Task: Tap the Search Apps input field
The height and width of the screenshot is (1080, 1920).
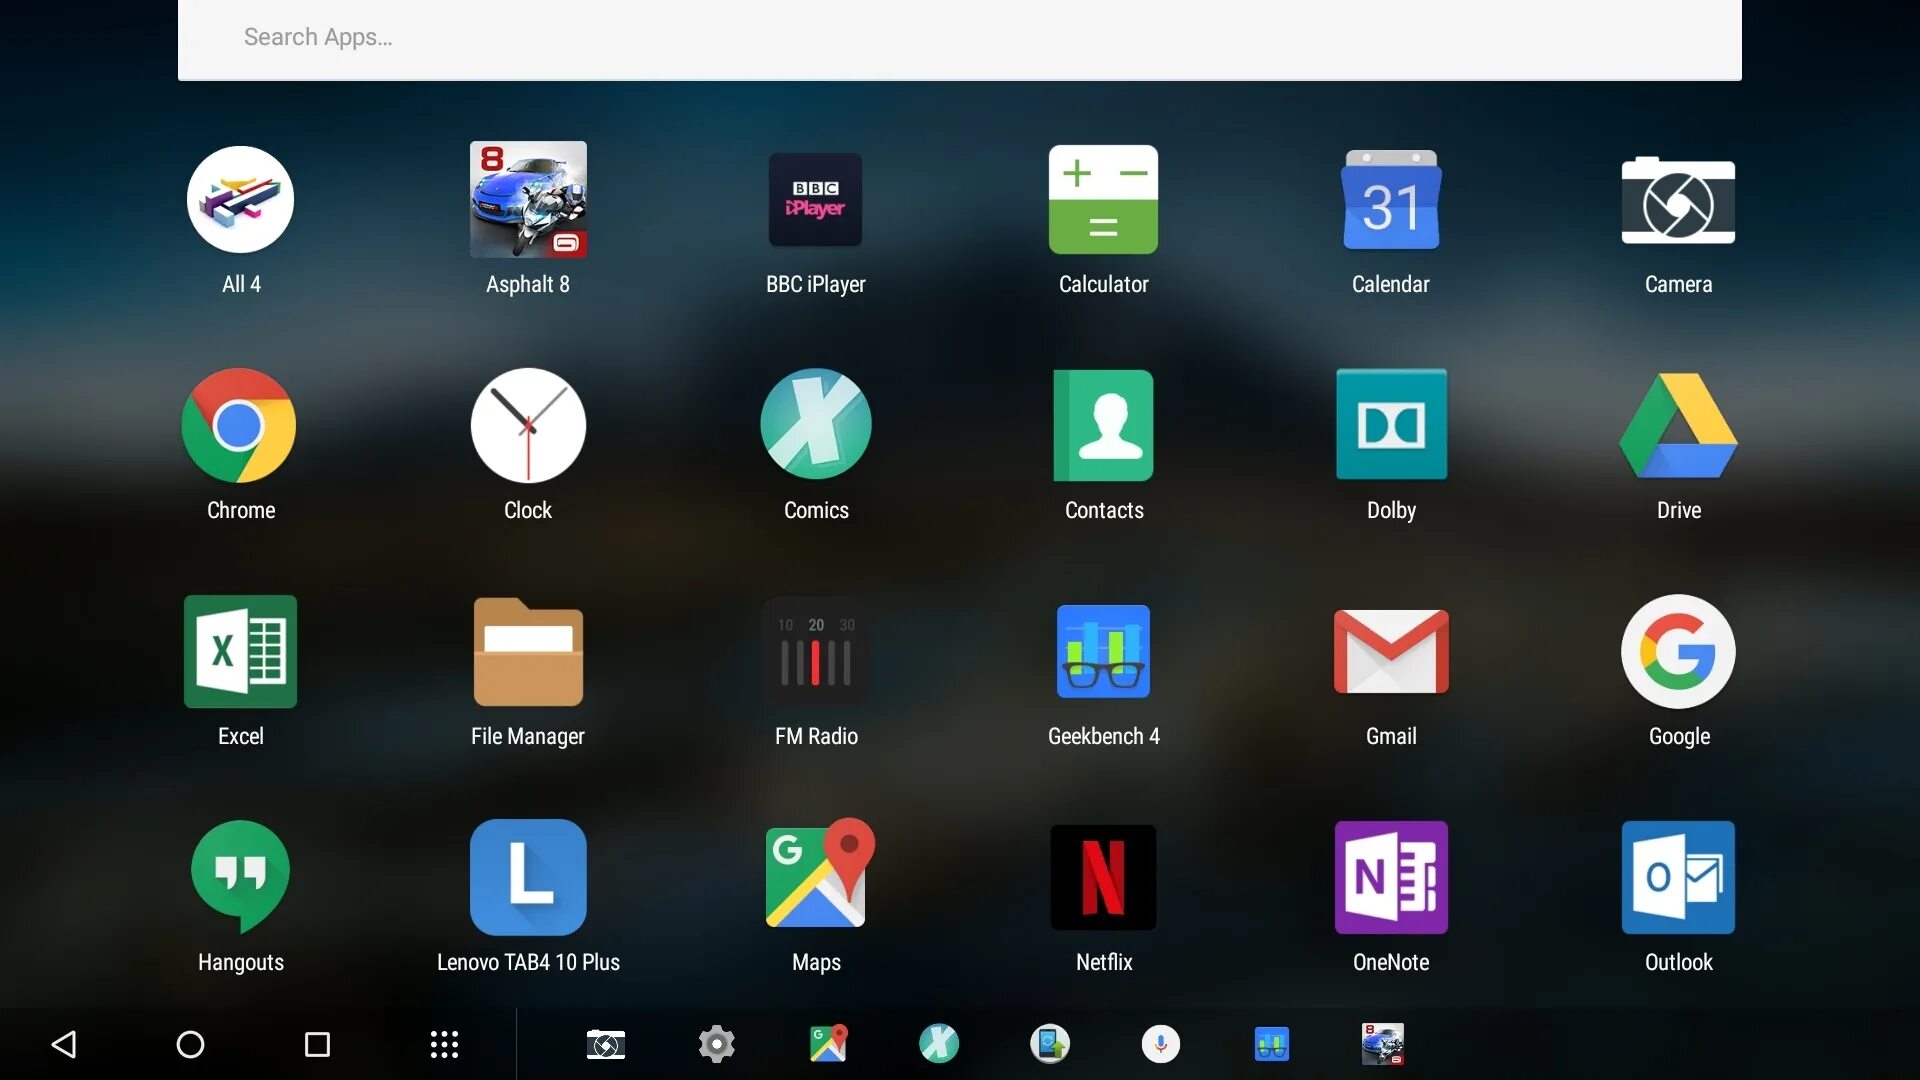Action: 960,36
